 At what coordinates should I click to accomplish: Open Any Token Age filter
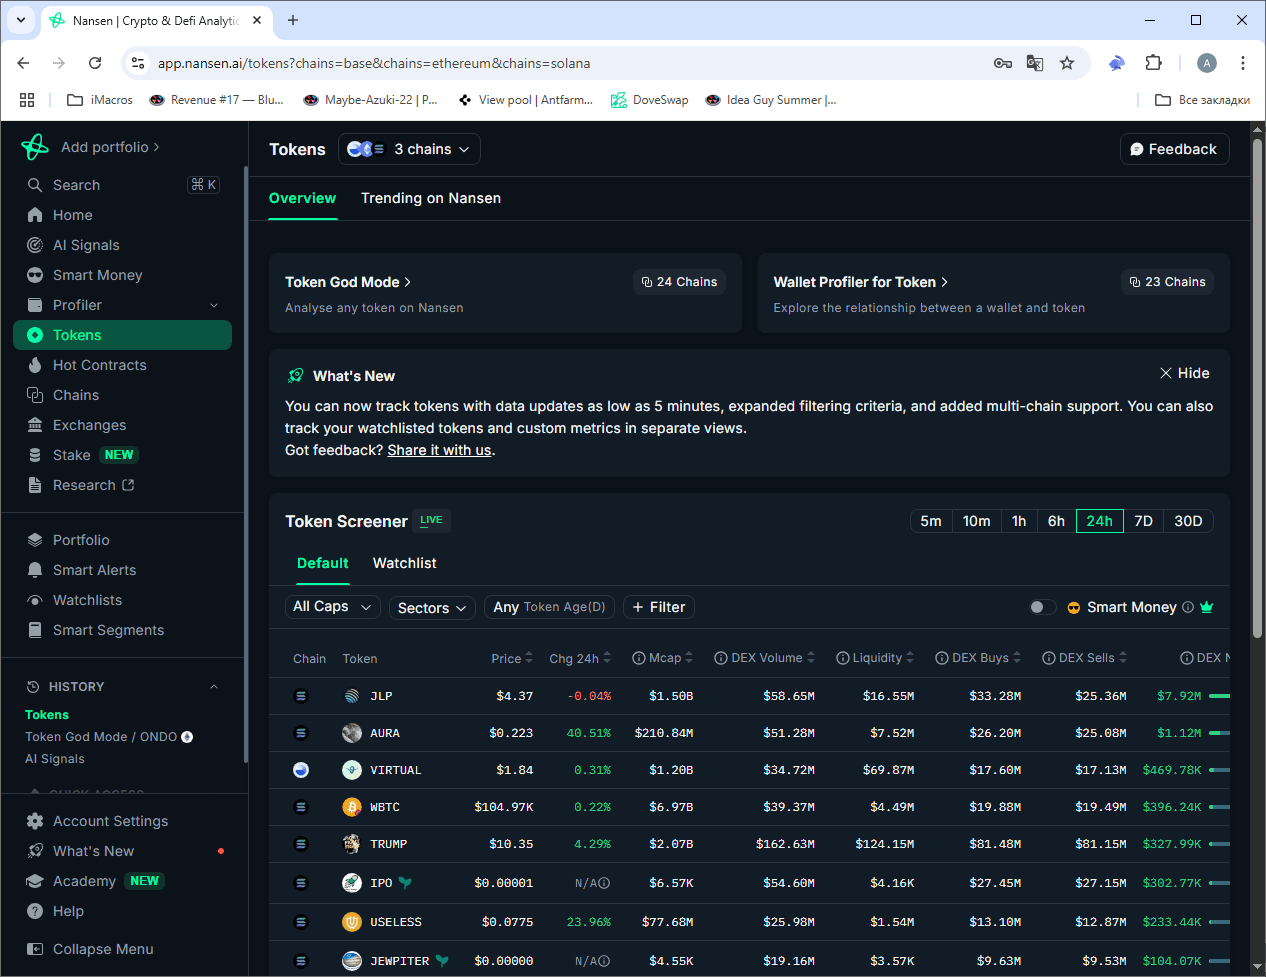[x=549, y=607]
